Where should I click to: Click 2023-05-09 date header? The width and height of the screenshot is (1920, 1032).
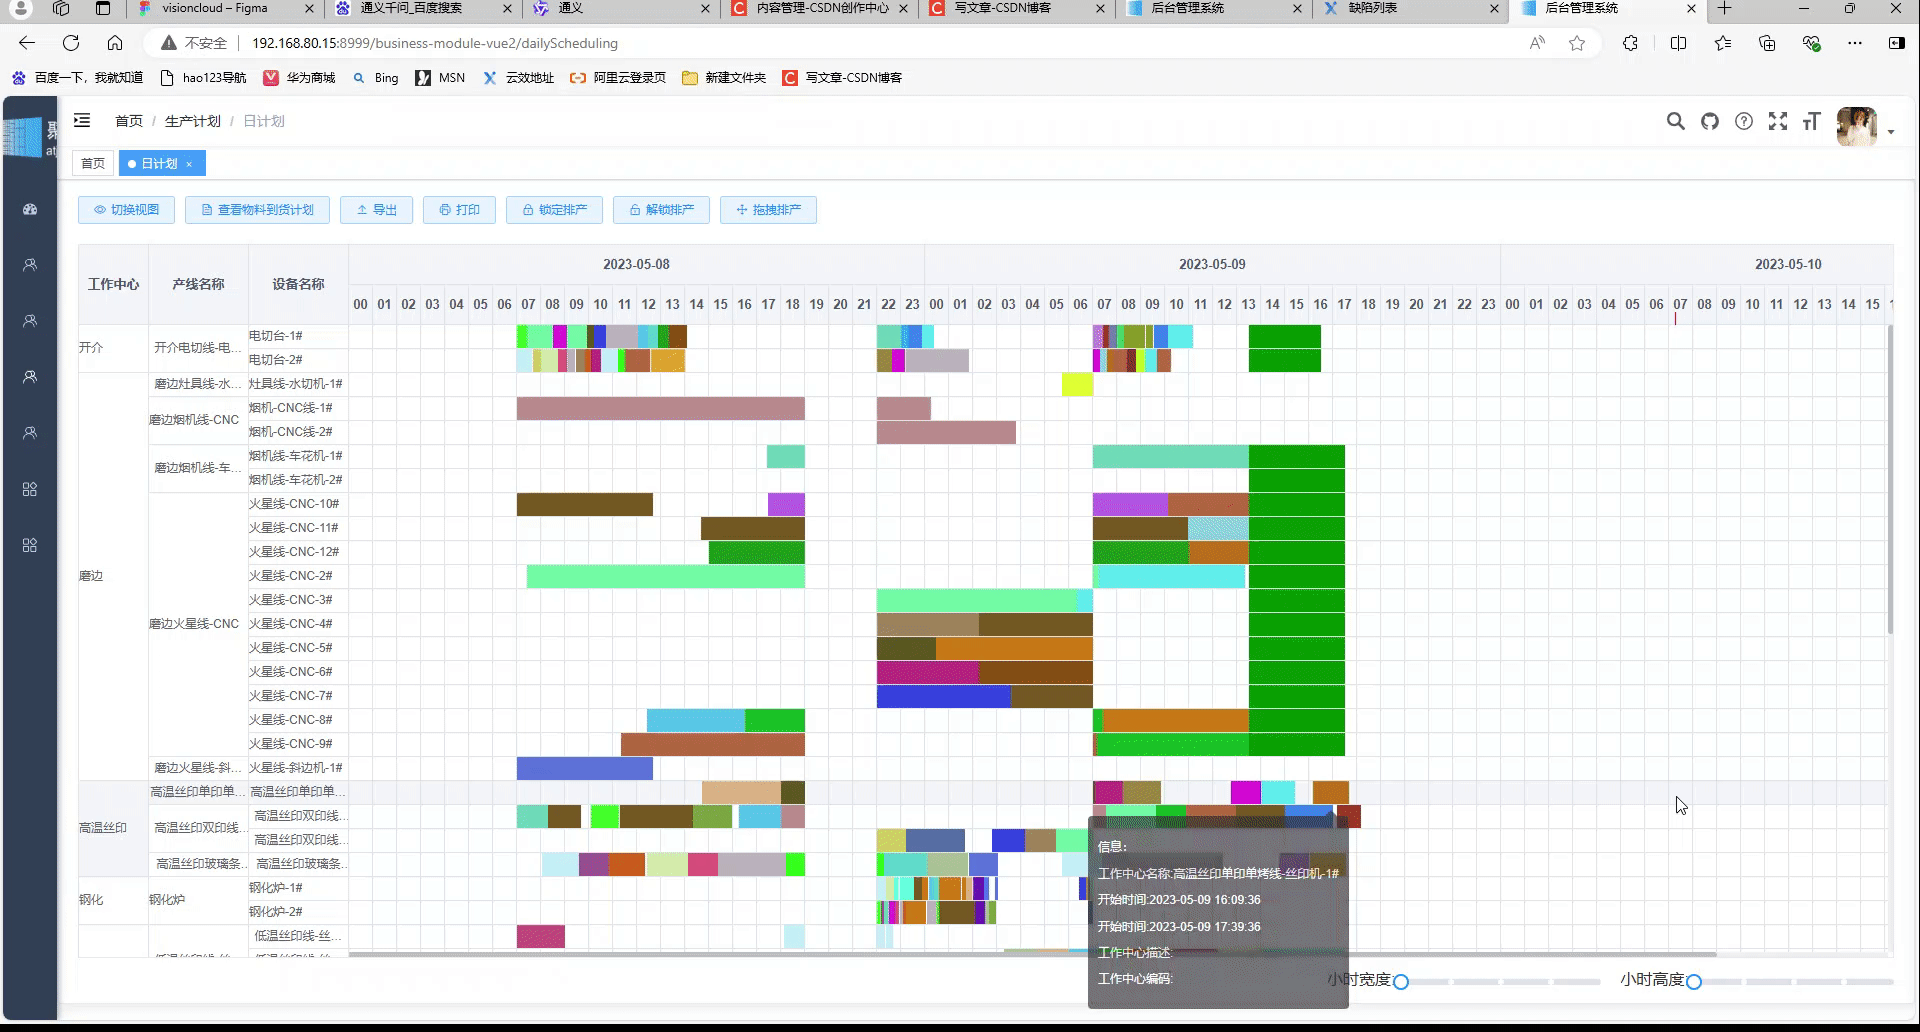pos(1212,264)
